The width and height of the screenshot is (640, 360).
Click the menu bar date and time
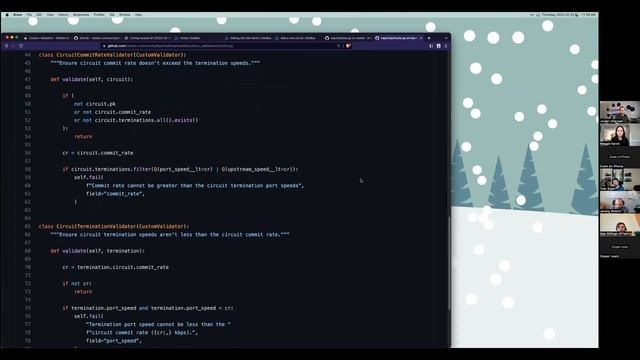point(569,15)
